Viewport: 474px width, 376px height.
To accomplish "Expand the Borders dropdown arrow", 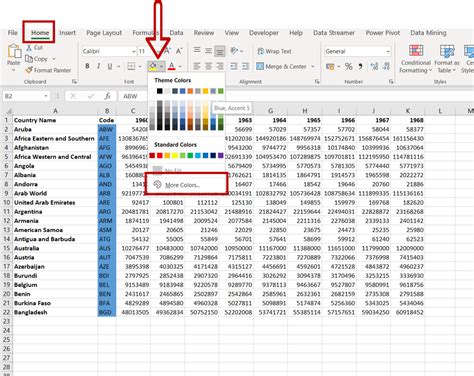I will tap(140, 67).
